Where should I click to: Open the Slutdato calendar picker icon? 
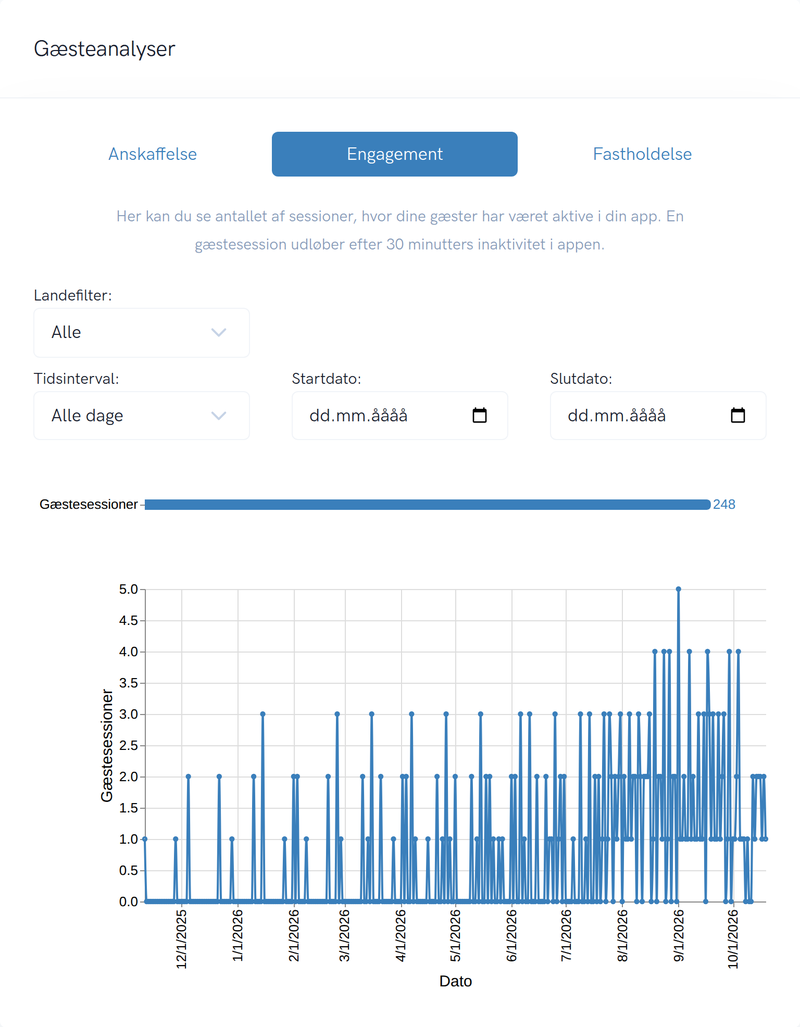tap(738, 415)
